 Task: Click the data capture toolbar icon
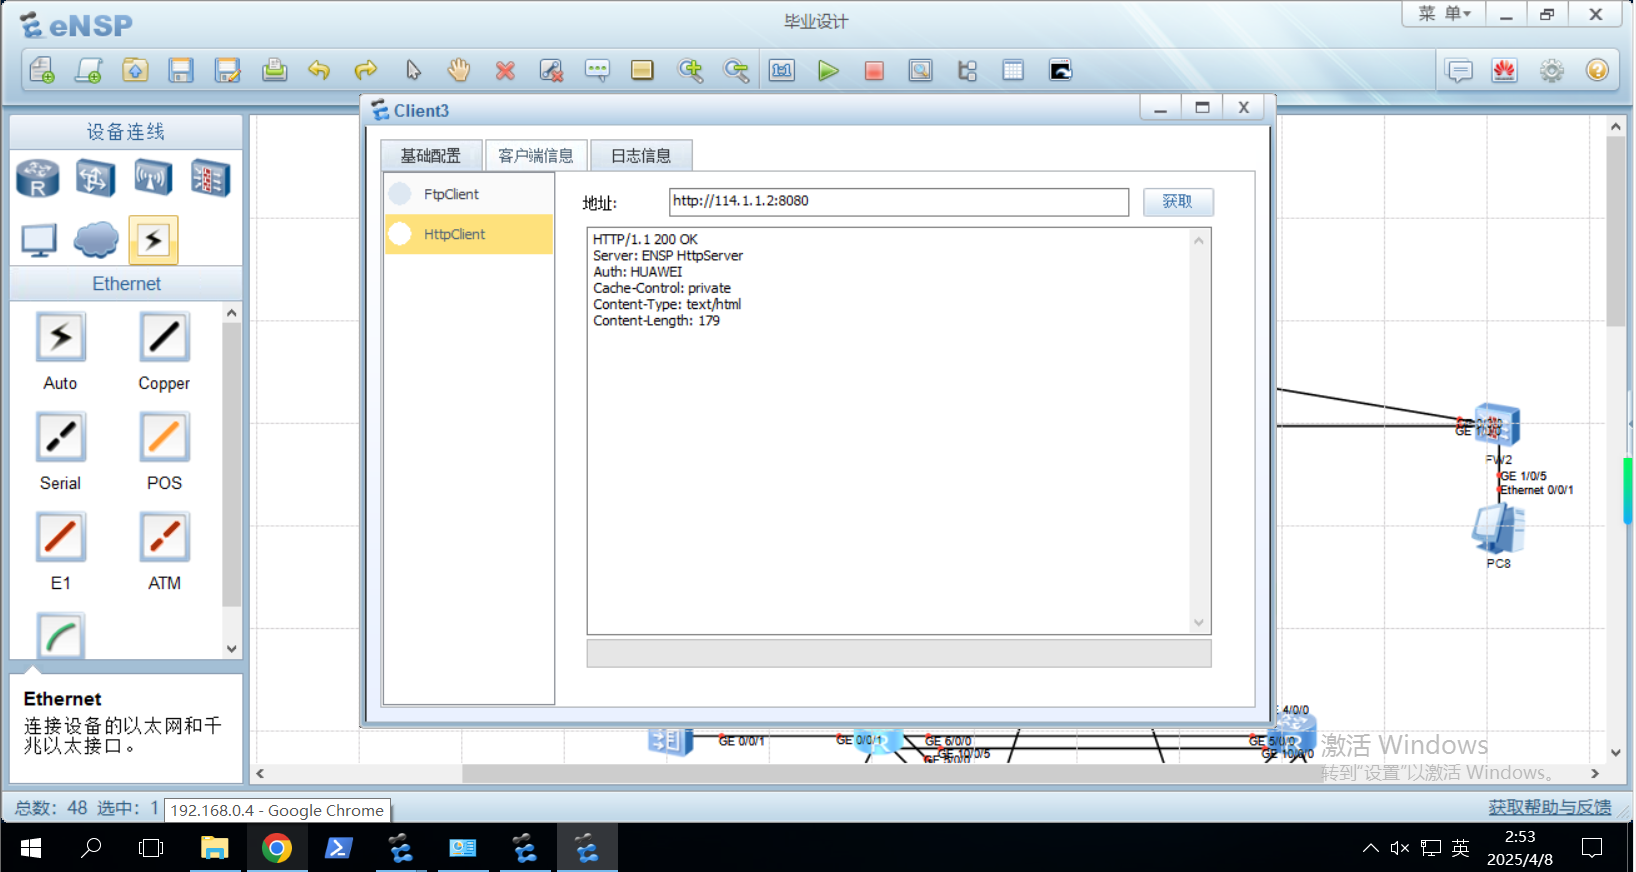click(920, 70)
